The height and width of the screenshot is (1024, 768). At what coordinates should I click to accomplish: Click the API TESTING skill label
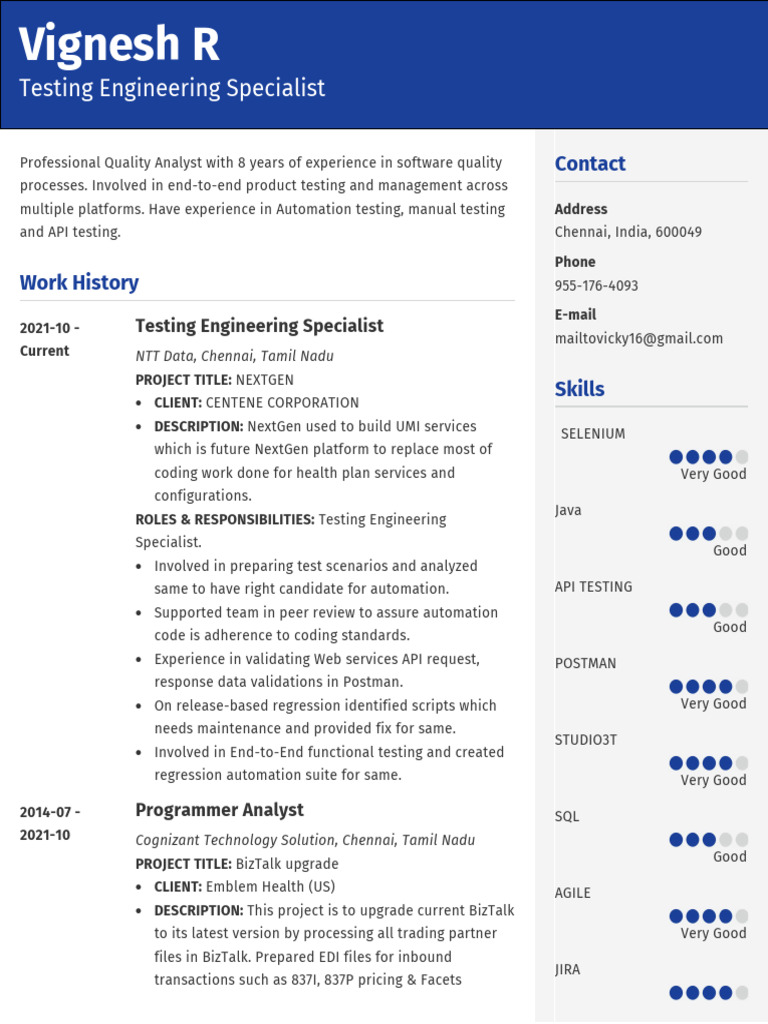(x=593, y=587)
